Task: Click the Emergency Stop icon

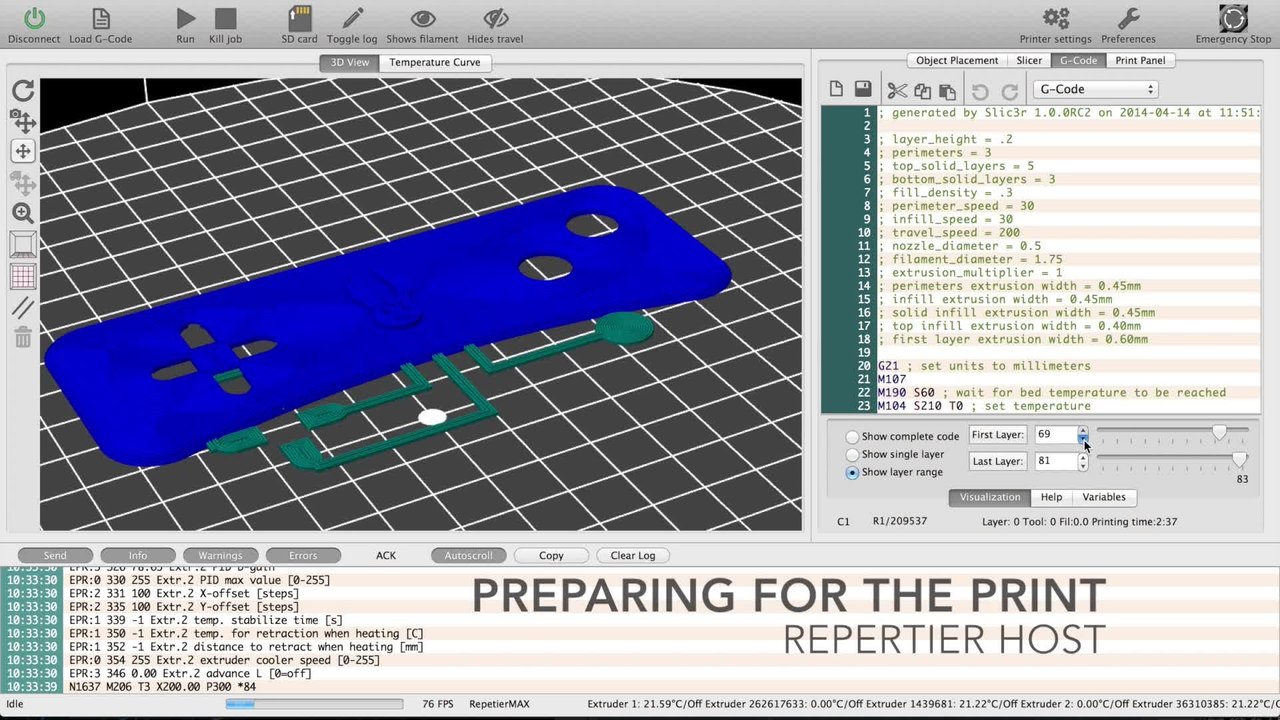Action: pyautogui.click(x=1233, y=18)
